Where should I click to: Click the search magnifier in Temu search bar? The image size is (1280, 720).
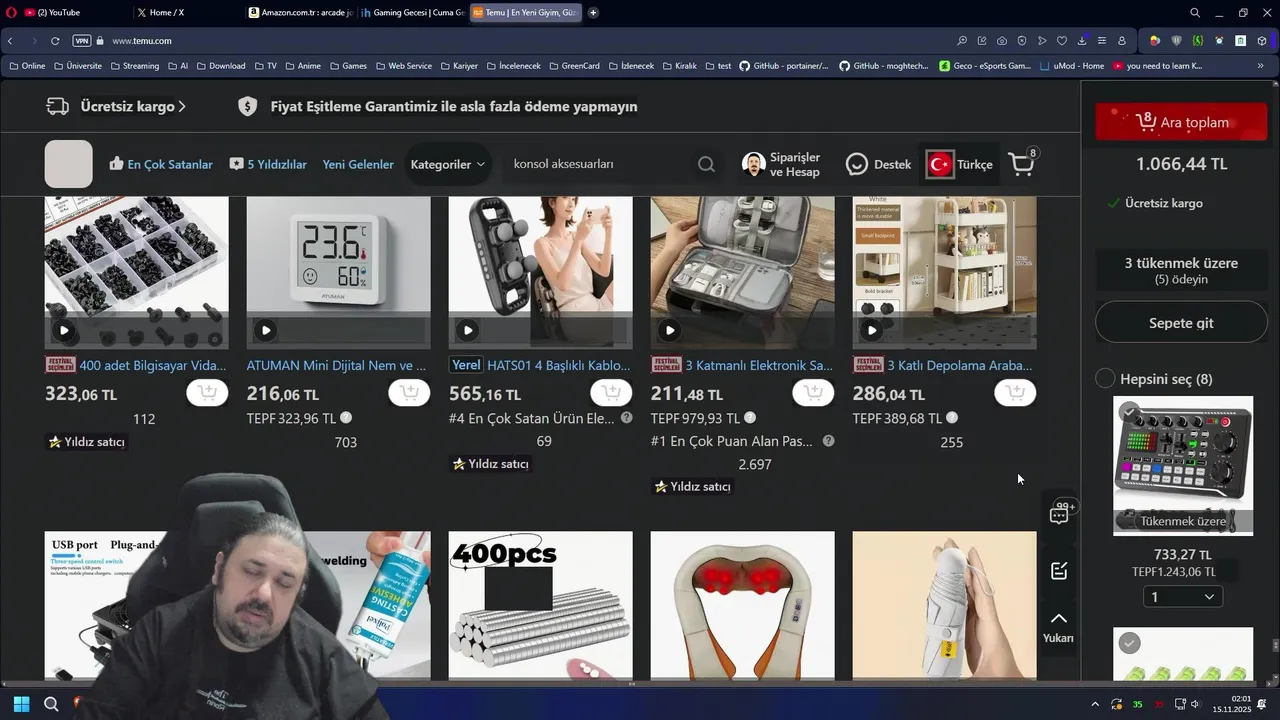706,165
